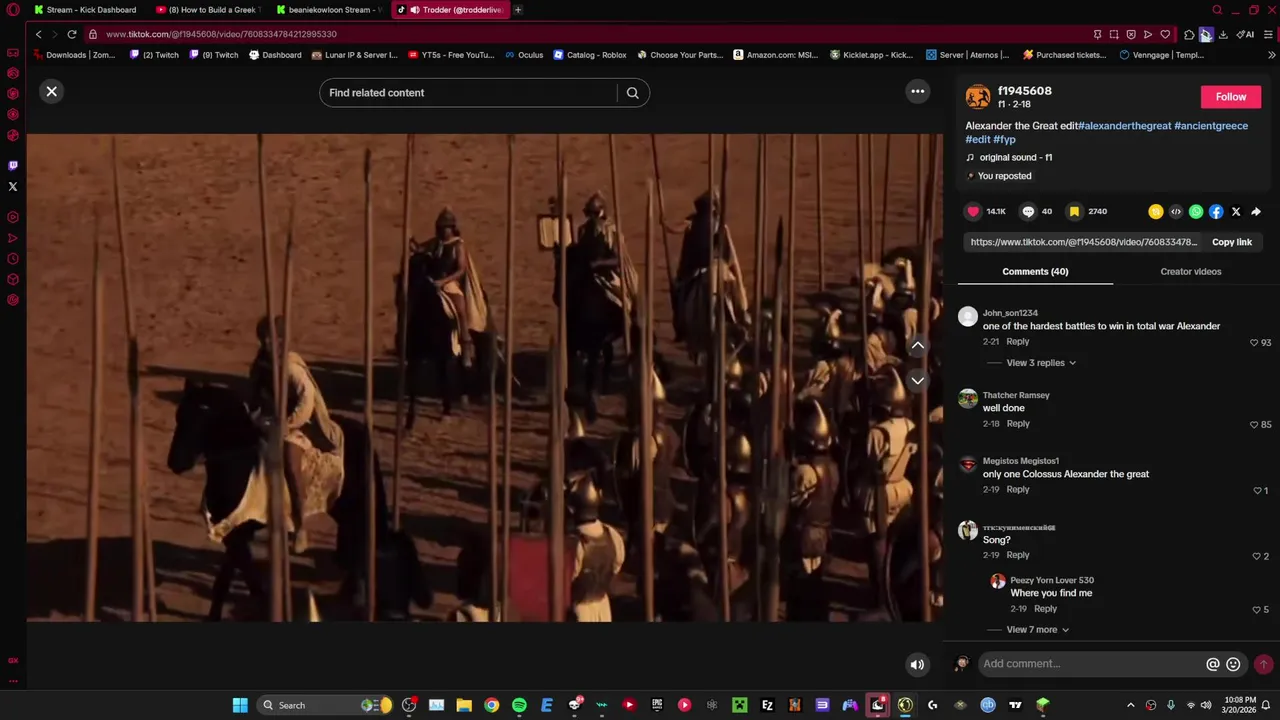Screen dimensions: 1280x720
Task: Add page to bookmarks heart icon
Action: tap(1165, 34)
